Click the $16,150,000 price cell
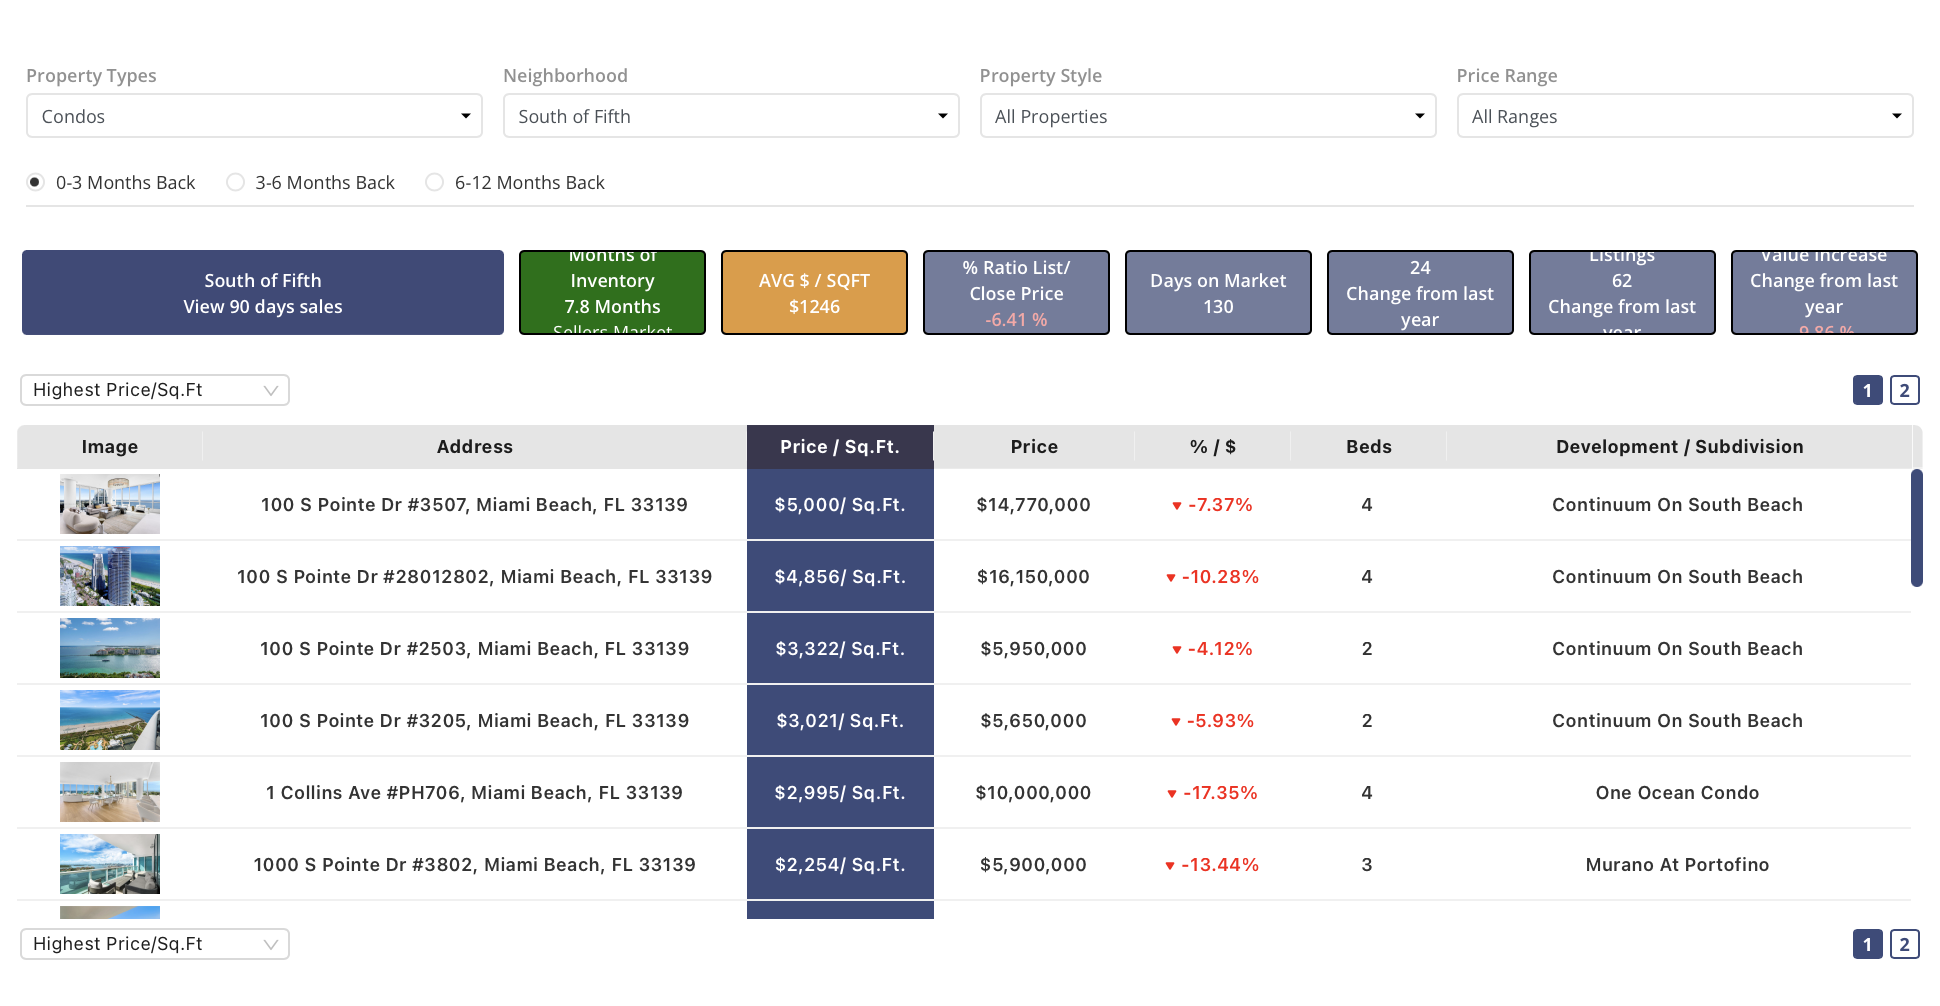 click(x=1034, y=577)
